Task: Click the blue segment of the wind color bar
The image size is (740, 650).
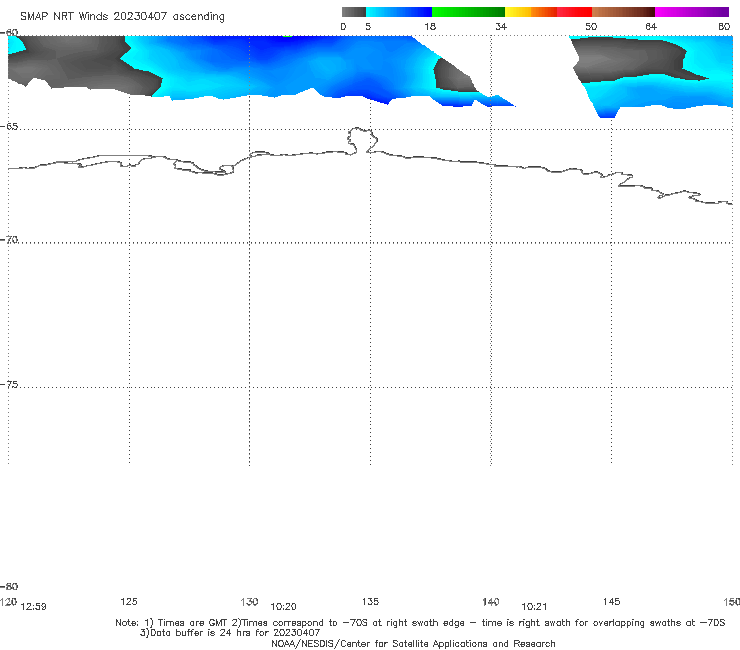Action: (399, 12)
